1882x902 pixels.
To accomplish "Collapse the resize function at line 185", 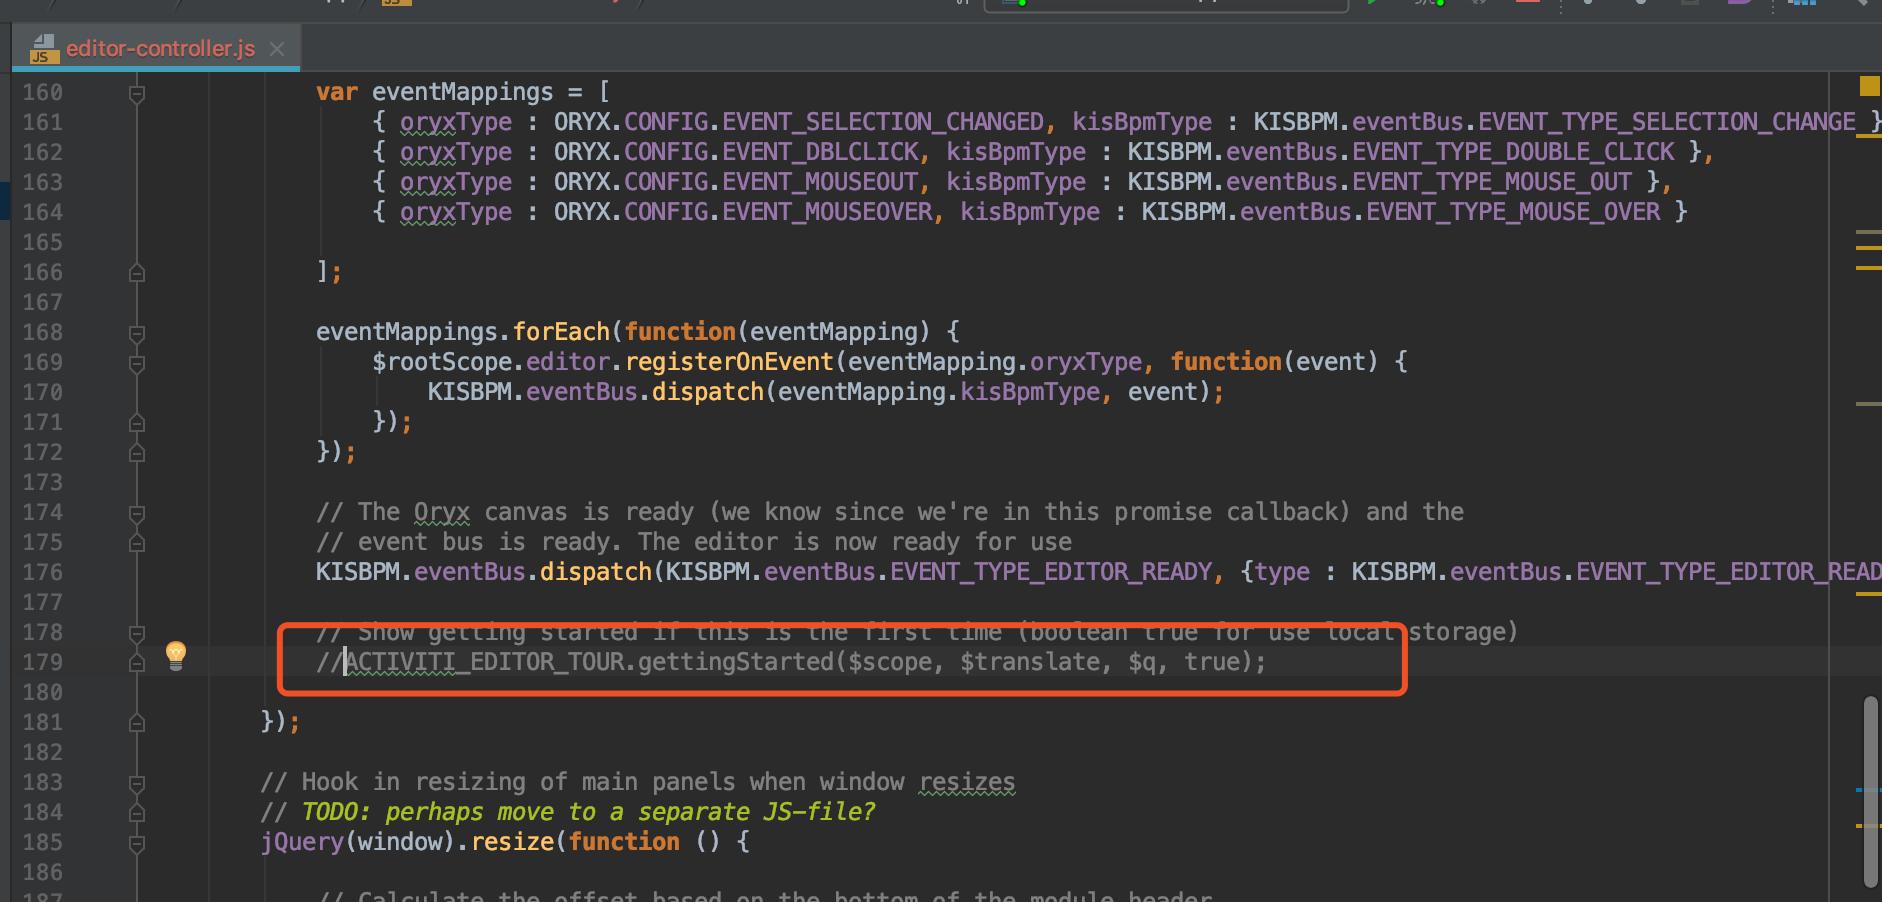I will point(137,843).
